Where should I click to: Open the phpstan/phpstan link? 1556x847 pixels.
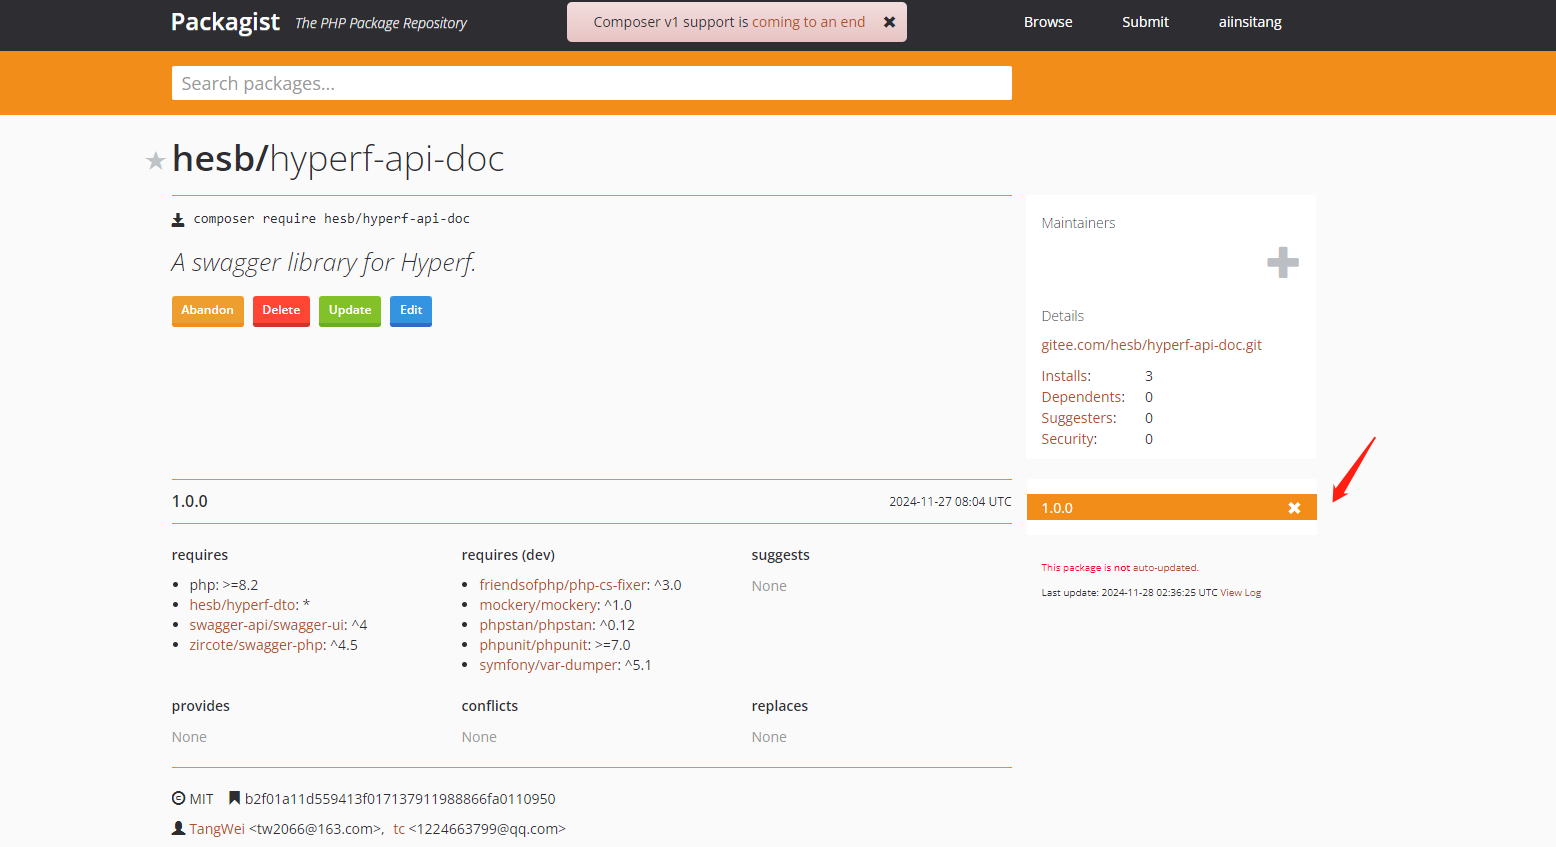pyautogui.click(x=536, y=625)
